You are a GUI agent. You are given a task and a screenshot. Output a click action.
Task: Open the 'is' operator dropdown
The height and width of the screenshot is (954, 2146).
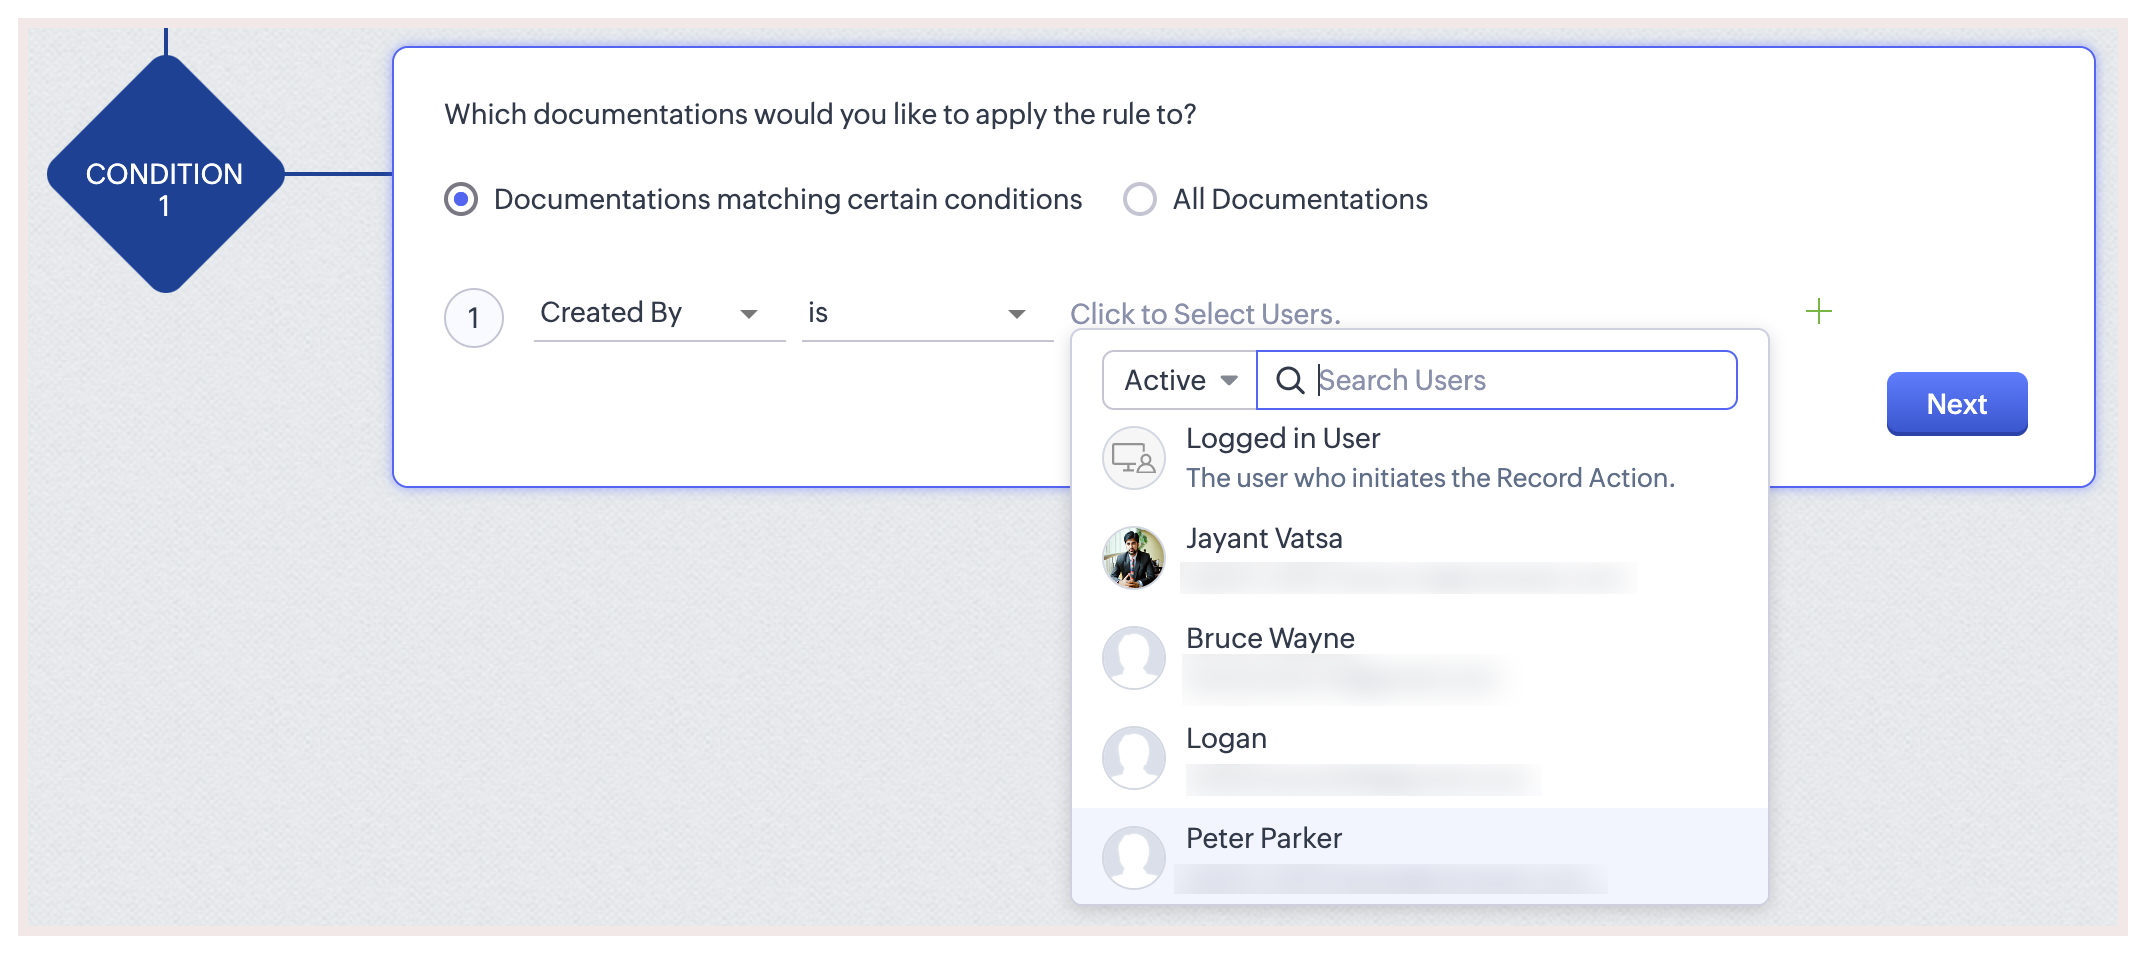(x=926, y=314)
